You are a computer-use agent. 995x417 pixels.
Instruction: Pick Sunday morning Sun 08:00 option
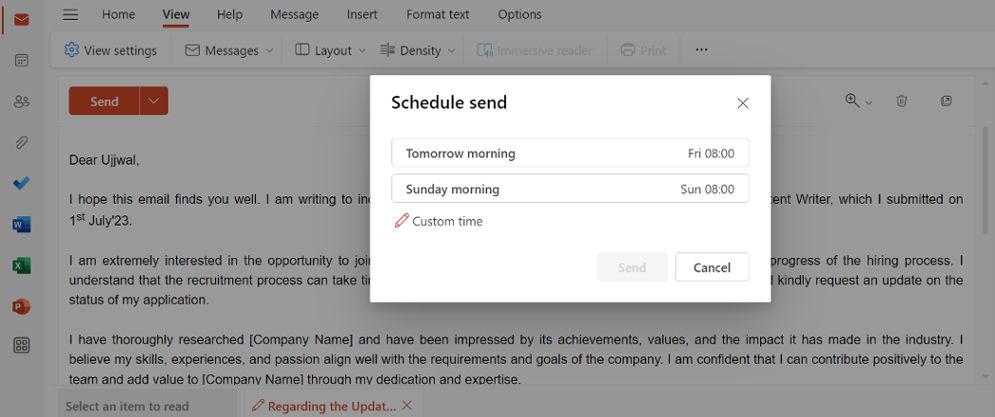tap(570, 189)
